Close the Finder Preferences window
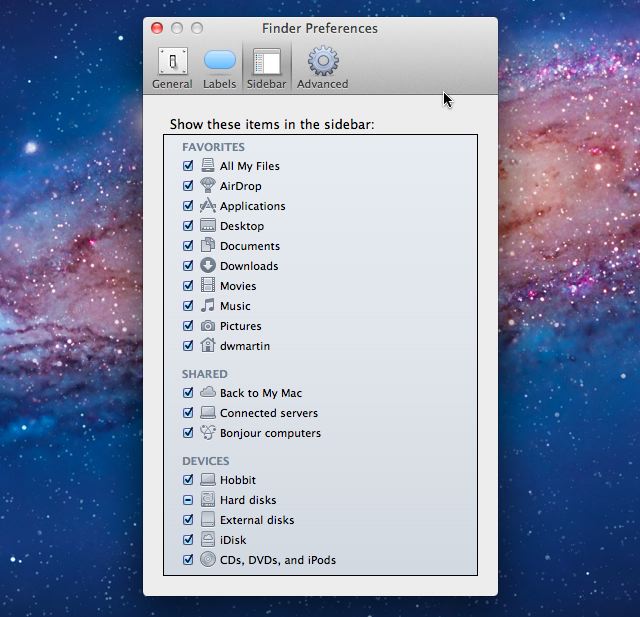Viewport: 640px width, 617px height. coord(157,28)
